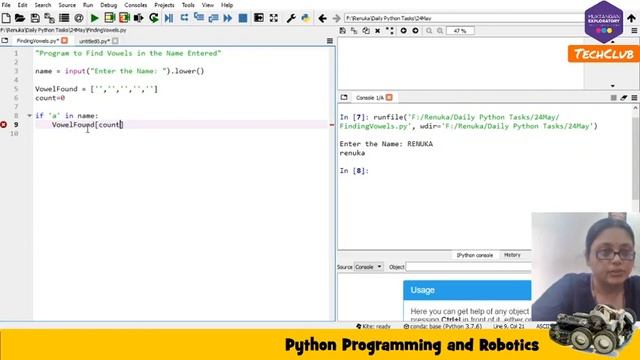Show previous plot arrow

pos(403,31)
